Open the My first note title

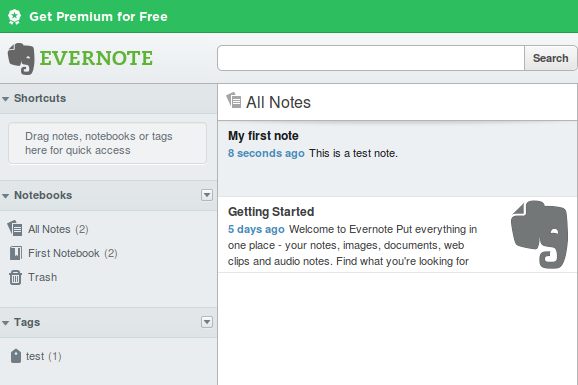tap(263, 136)
